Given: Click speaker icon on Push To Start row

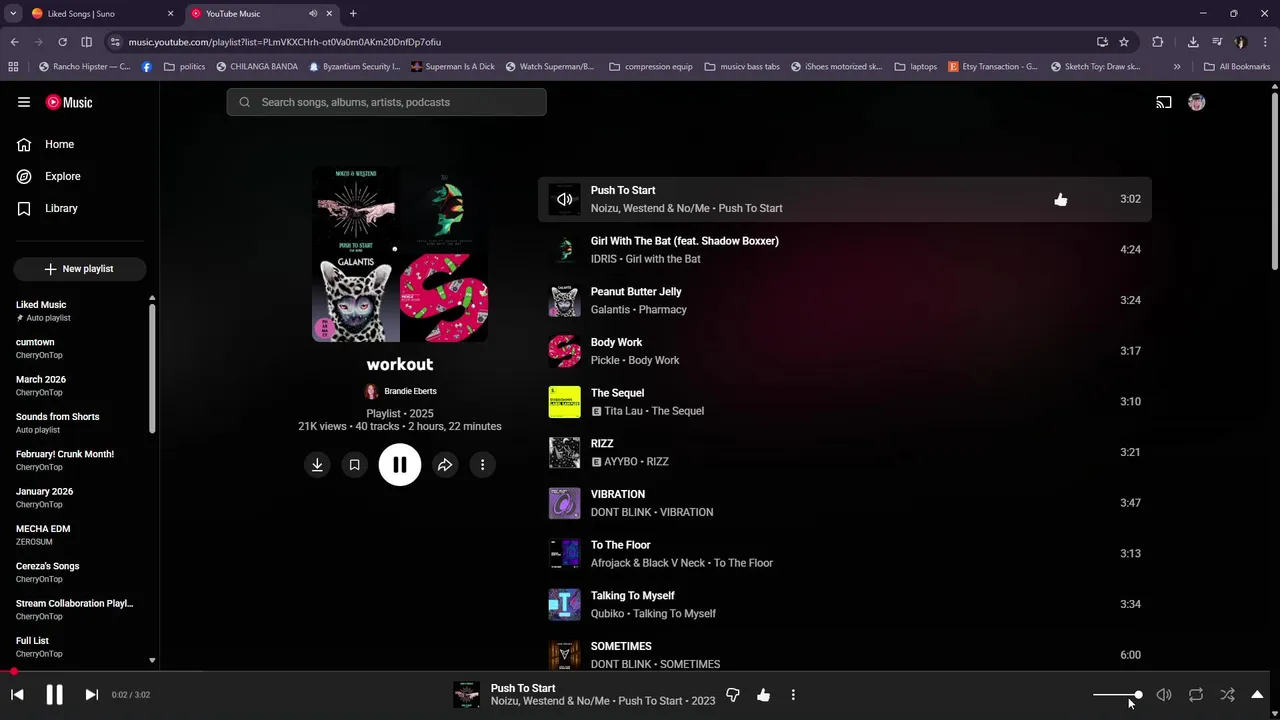Looking at the screenshot, I should (565, 199).
